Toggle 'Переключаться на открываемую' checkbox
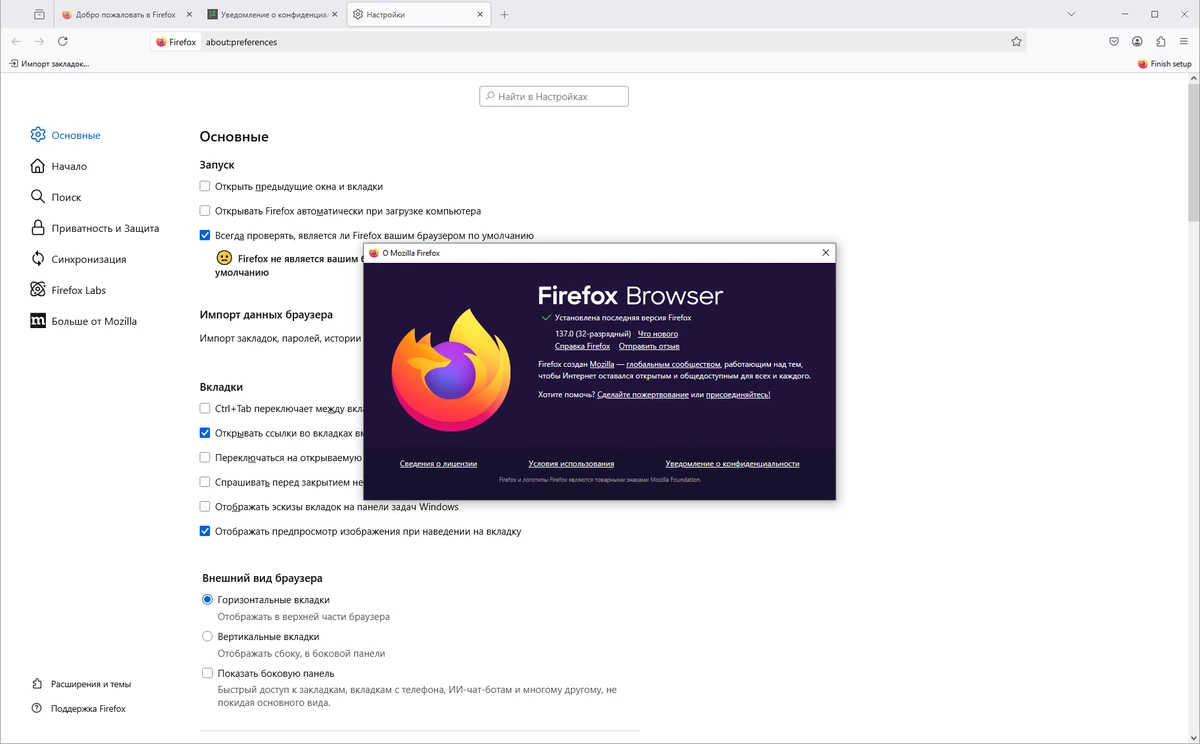This screenshot has height=744, width=1200. (x=205, y=458)
